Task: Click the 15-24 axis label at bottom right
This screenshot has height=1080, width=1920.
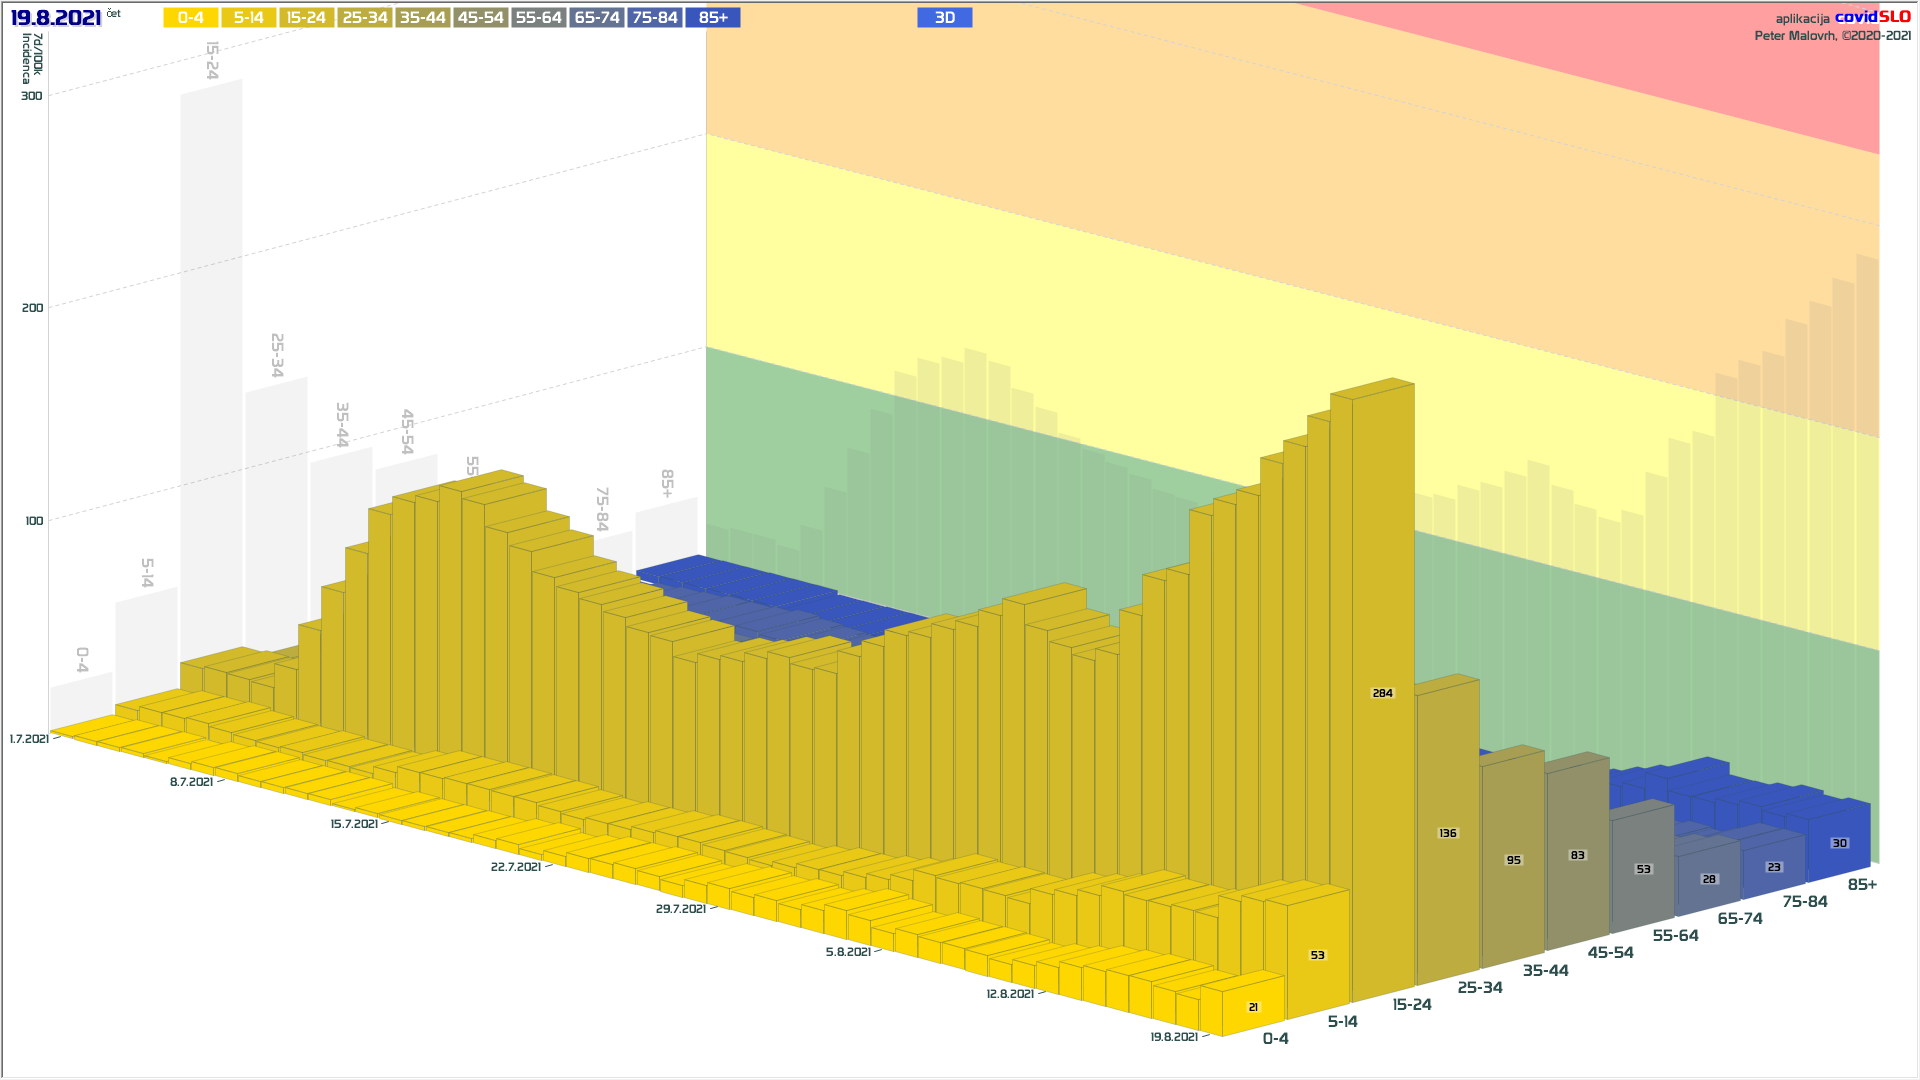Action: (x=1411, y=1004)
